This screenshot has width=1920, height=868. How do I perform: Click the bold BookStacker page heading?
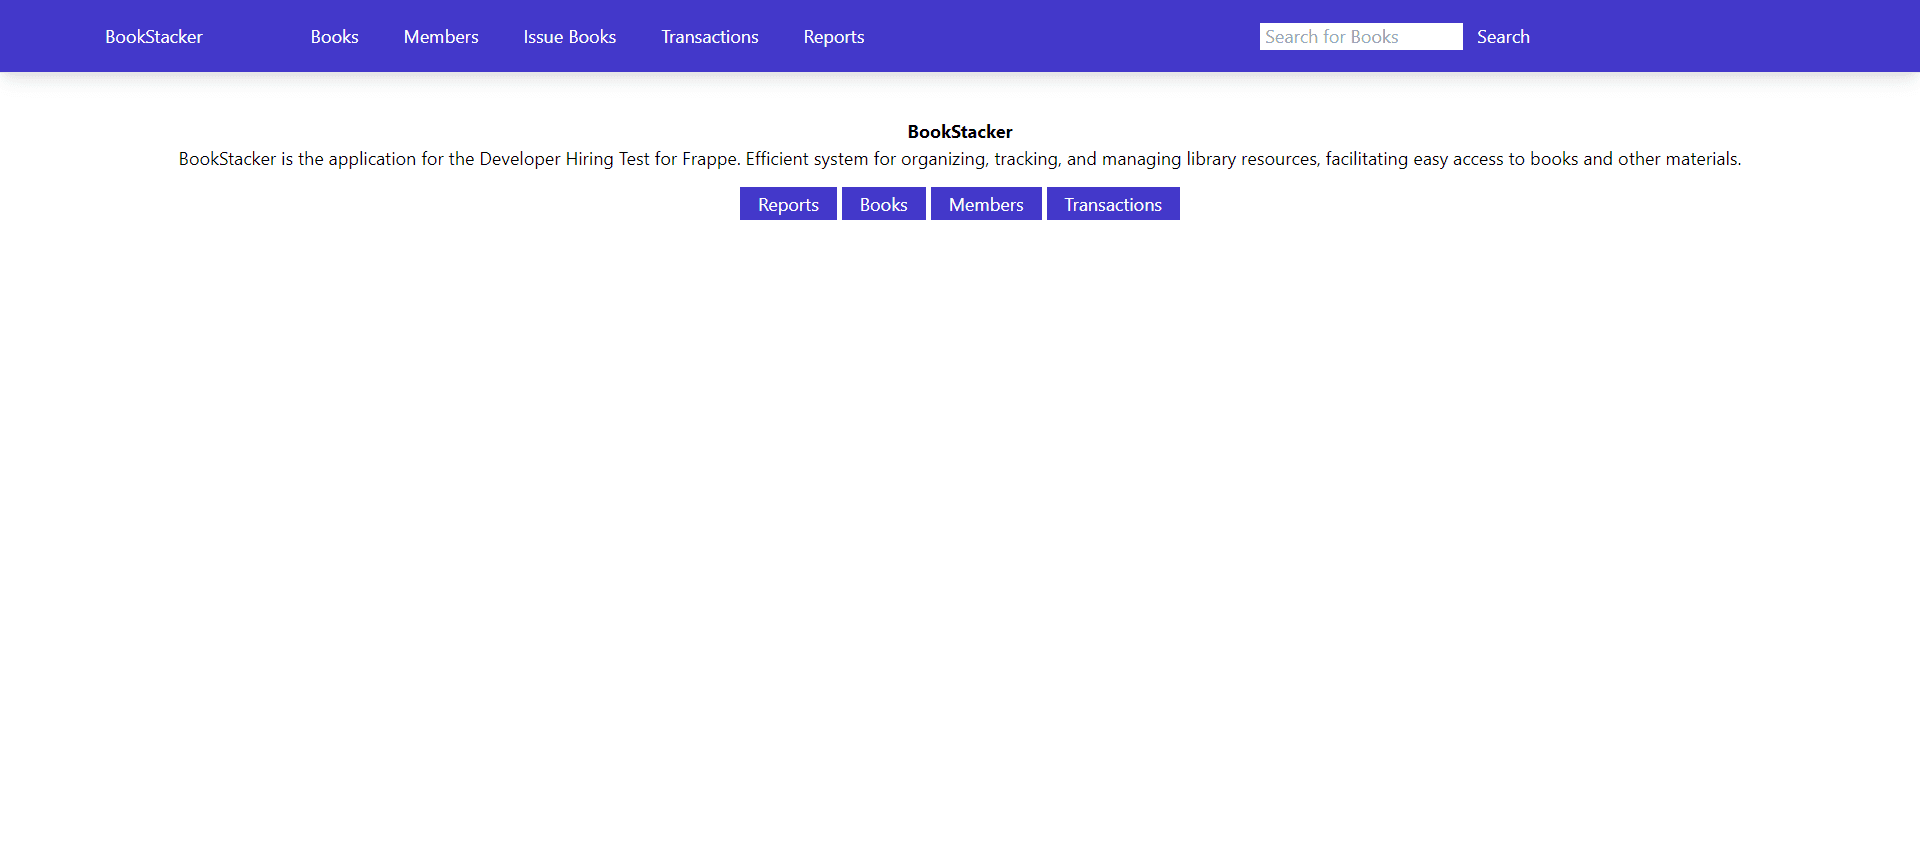pos(960,132)
